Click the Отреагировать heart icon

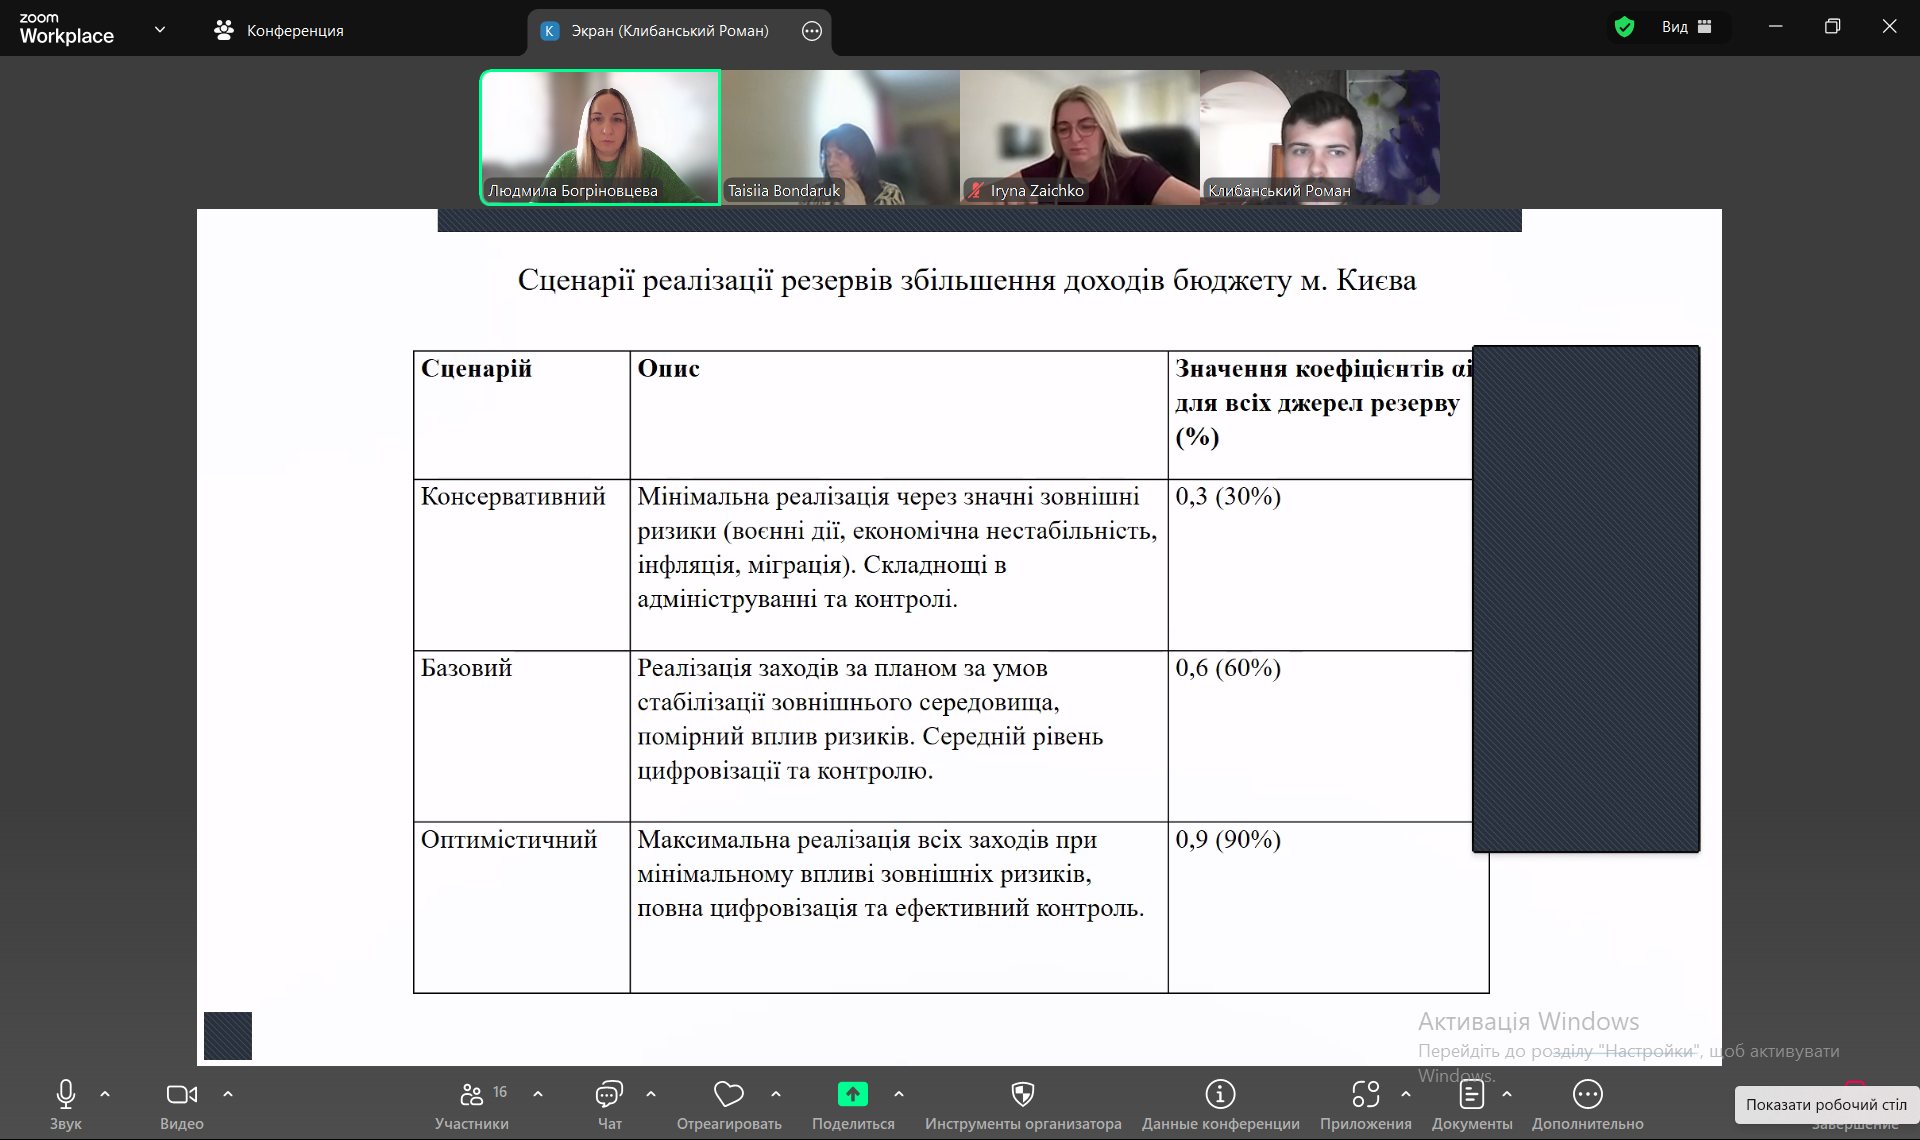(728, 1095)
